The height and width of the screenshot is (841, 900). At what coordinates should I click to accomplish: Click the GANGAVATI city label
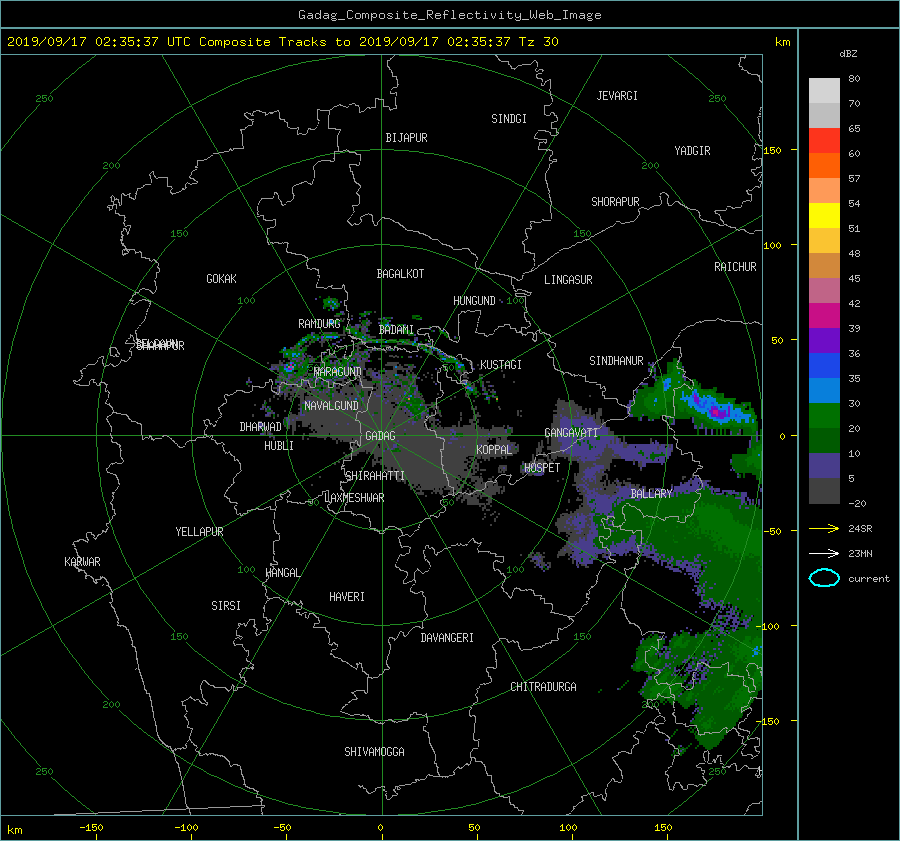(571, 433)
